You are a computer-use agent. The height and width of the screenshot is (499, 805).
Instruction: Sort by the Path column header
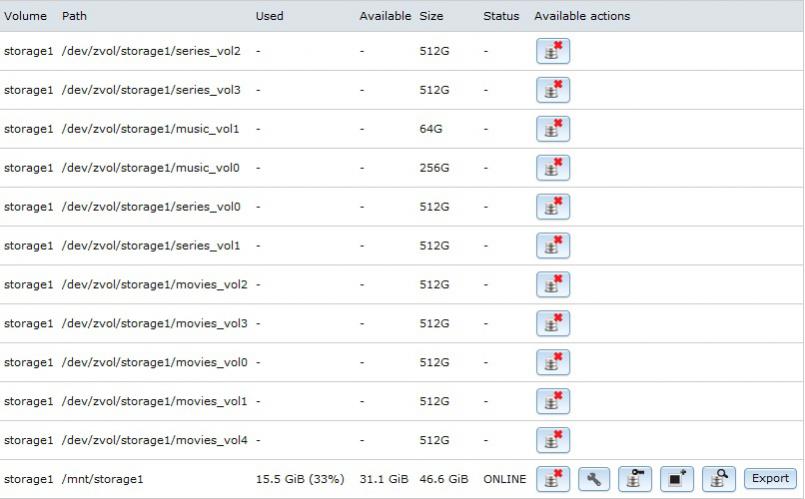click(74, 16)
